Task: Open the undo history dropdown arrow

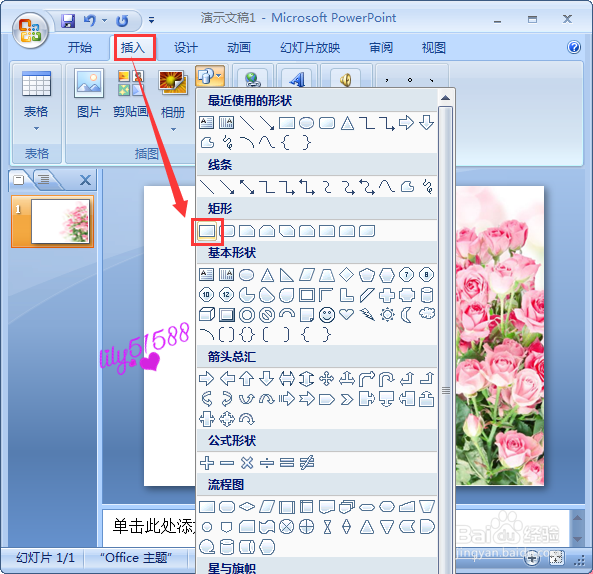Action: point(104,20)
